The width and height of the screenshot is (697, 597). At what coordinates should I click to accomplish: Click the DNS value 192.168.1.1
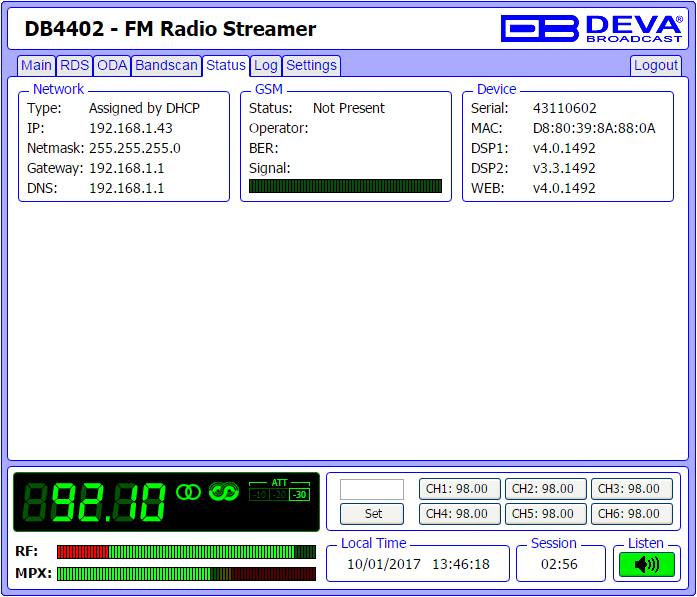[x=127, y=188]
